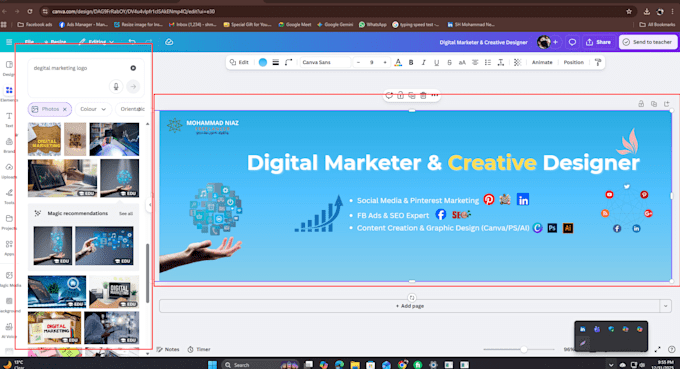Click the copy style paint roller icon
The image size is (680, 369).
(598, 62)
